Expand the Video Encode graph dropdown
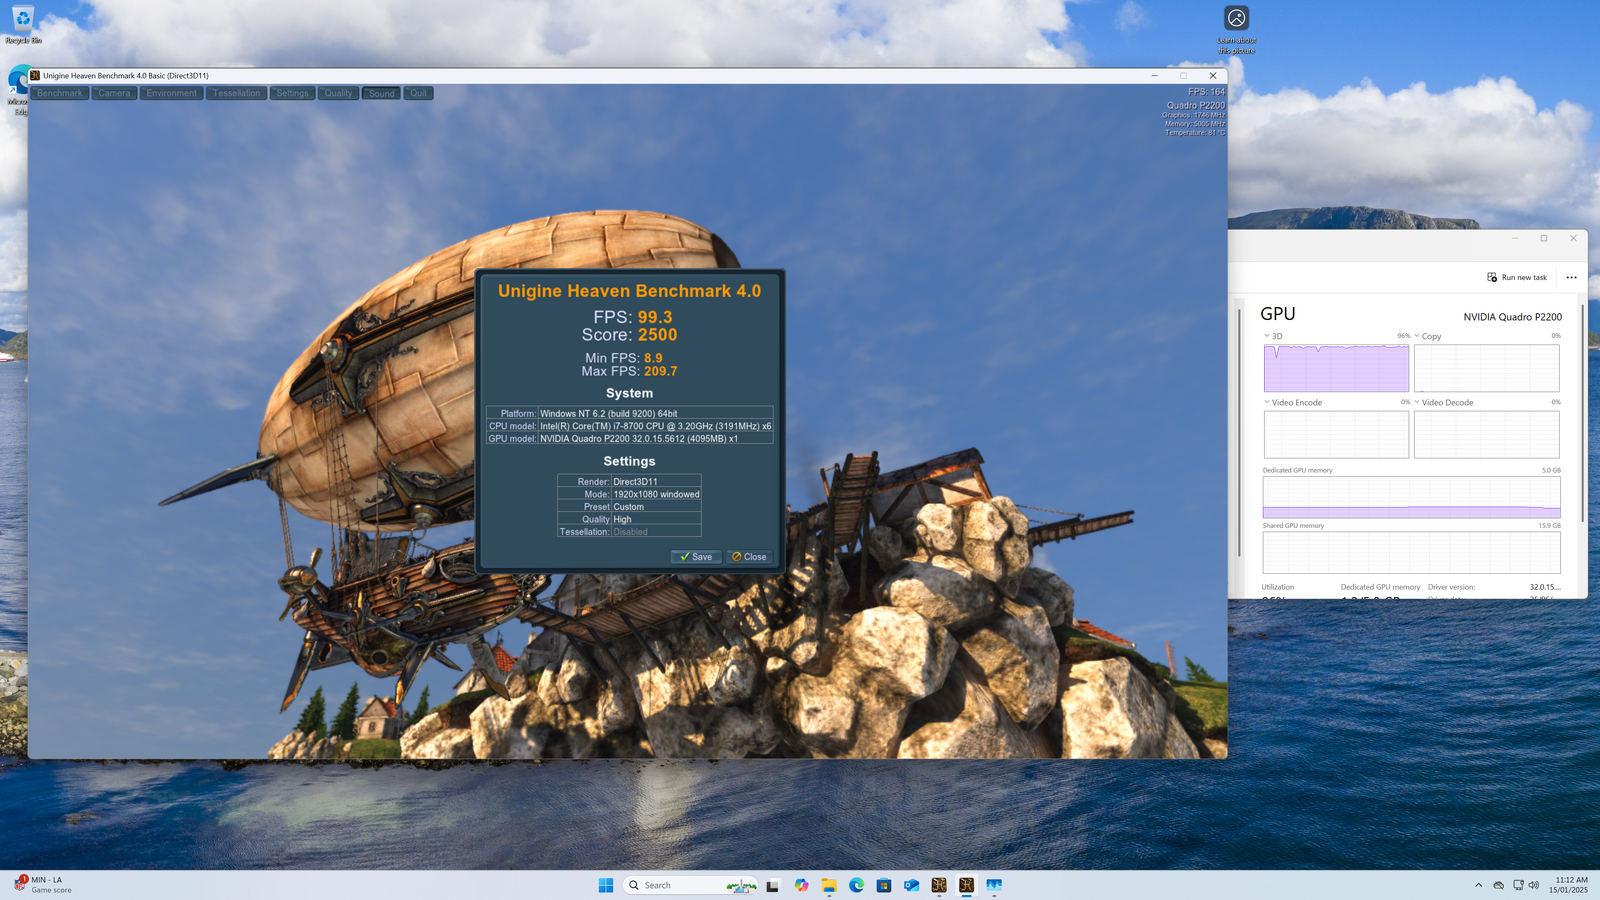The height and width of the screenshot is (900, 1600). pyautogui.click(x=1267, y=402)
